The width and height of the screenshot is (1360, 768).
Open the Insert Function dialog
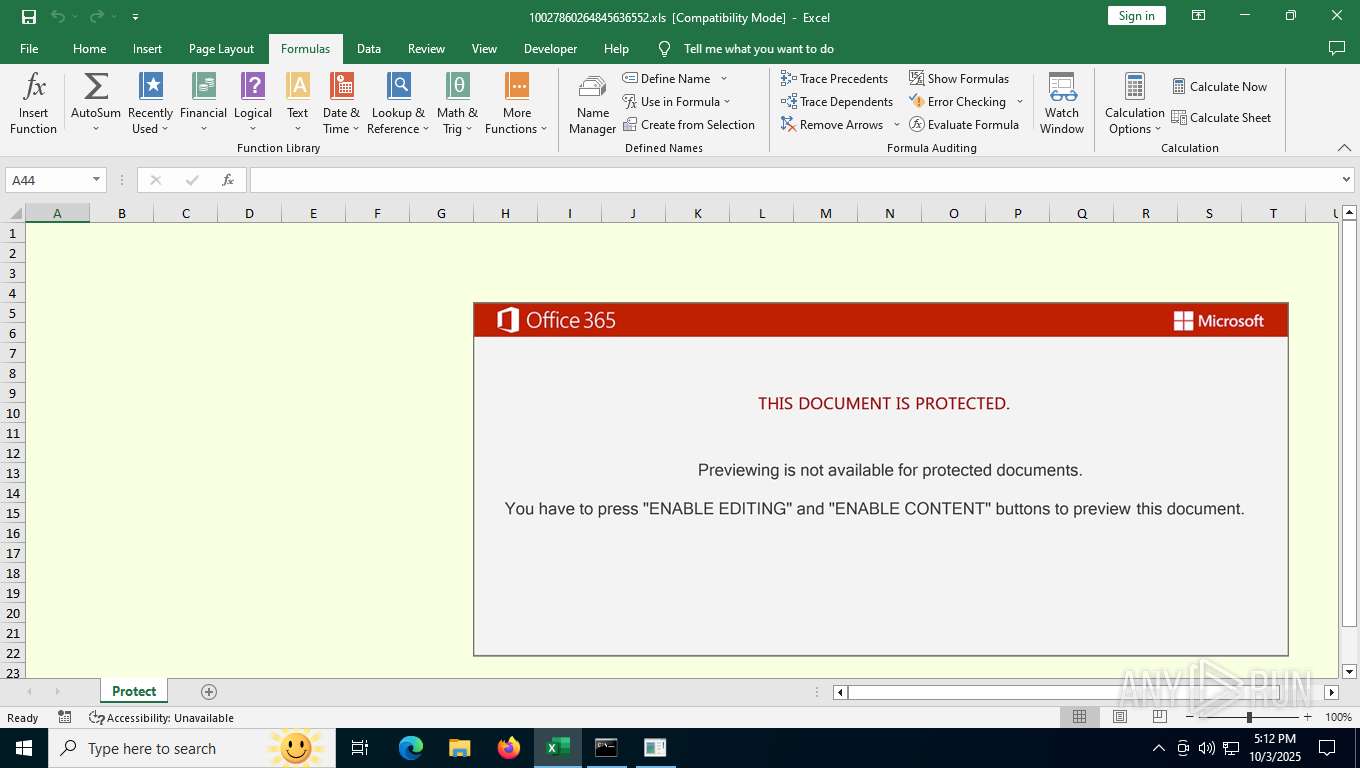(33, 103)
